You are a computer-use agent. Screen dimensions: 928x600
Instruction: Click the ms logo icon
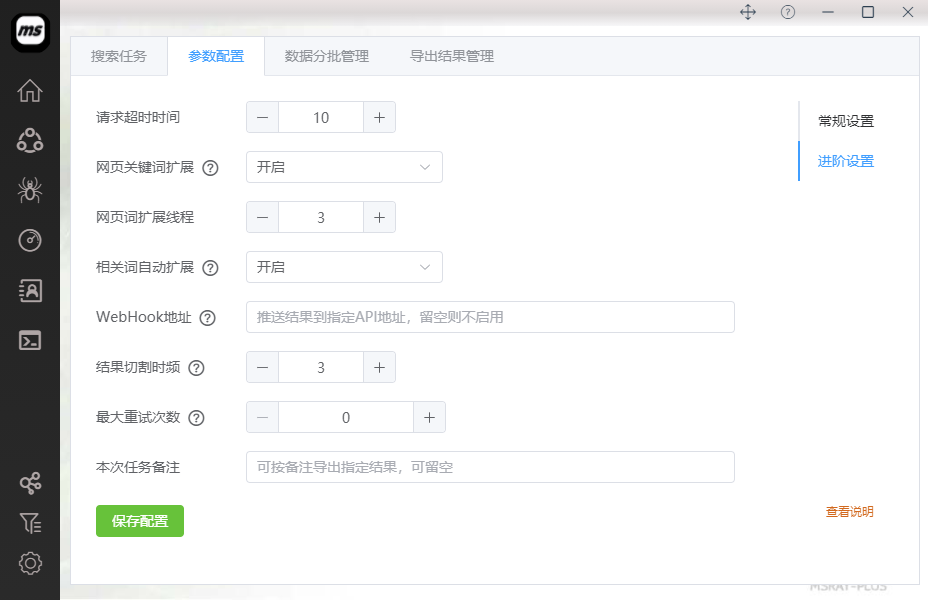(30, 32)
